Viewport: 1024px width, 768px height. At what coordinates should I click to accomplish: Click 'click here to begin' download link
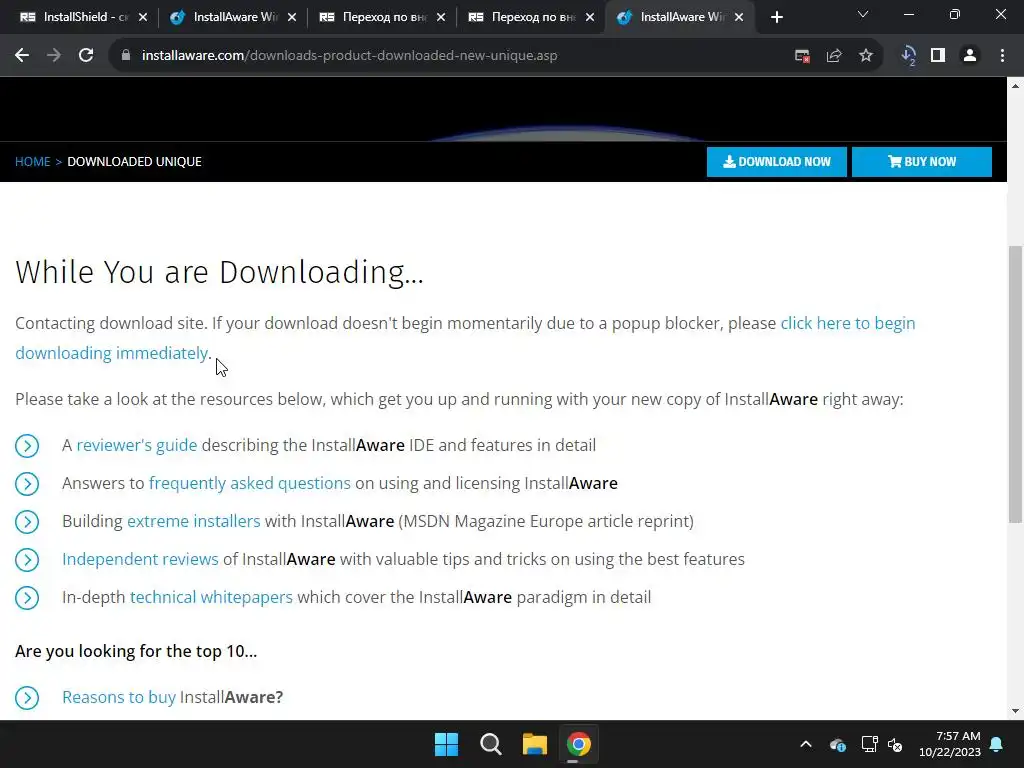point(848,323)
